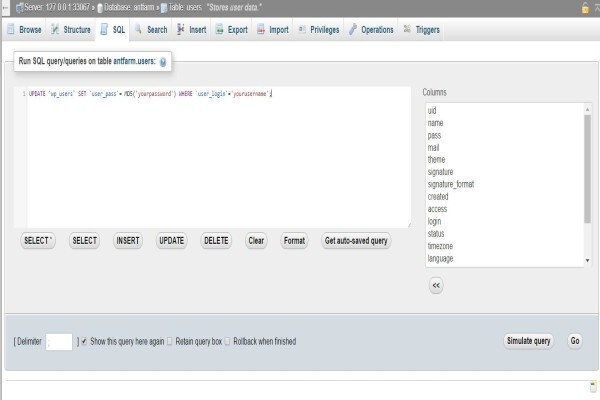
Task: Open the Search tab
Action: click(151, 29)
